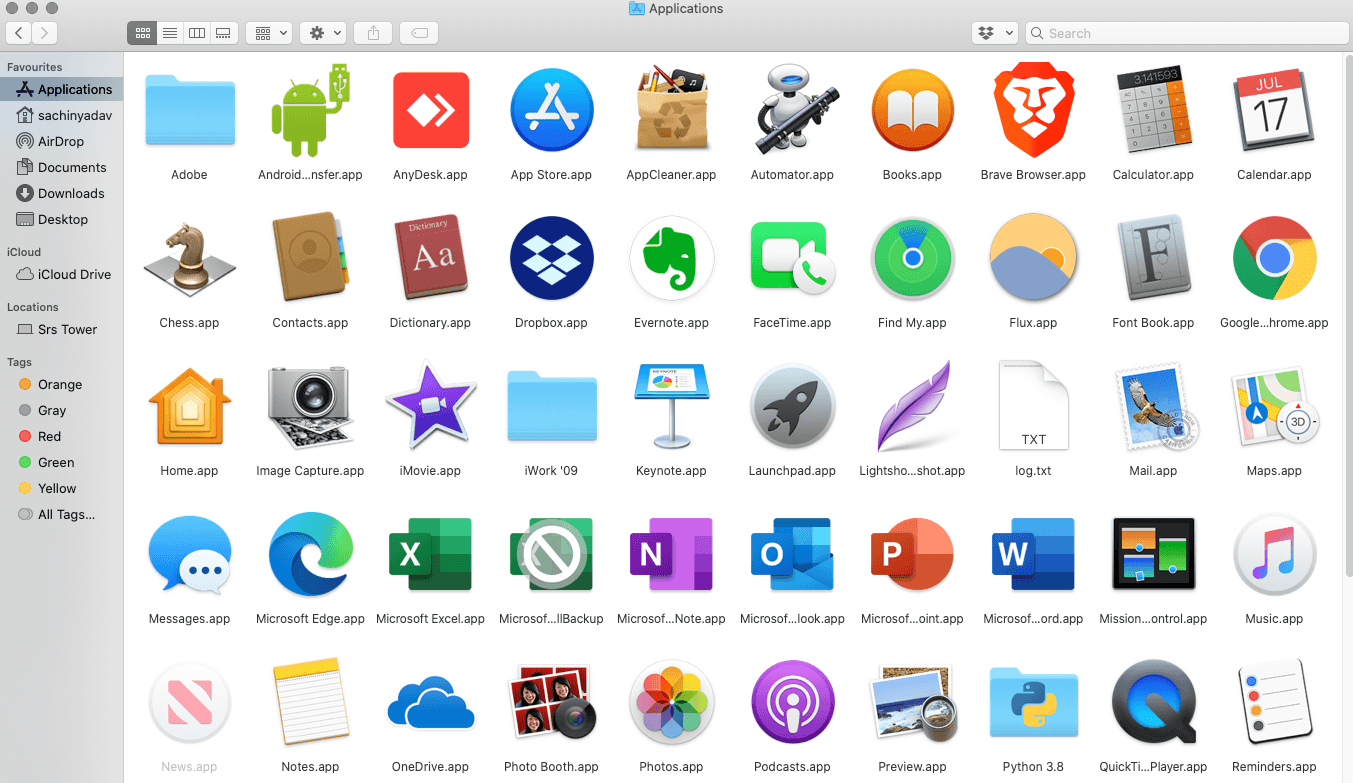Click the Dictionary app icon

point(431,258)
